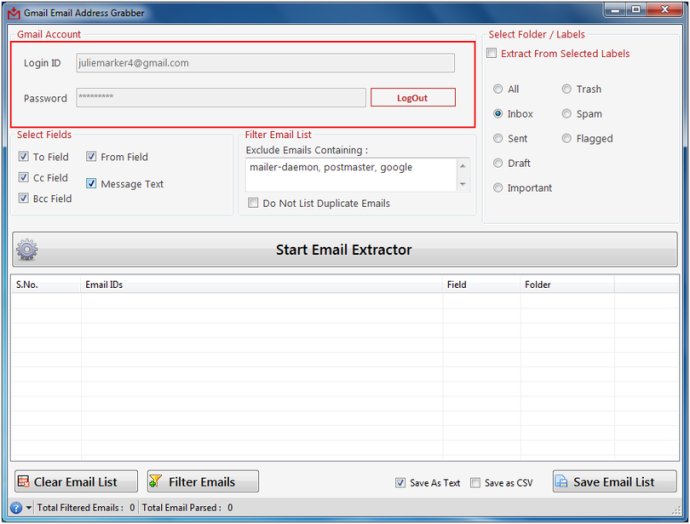Click the Save Email List button
690x524 pixels.
pyautogui.click(x=615, y=482)
